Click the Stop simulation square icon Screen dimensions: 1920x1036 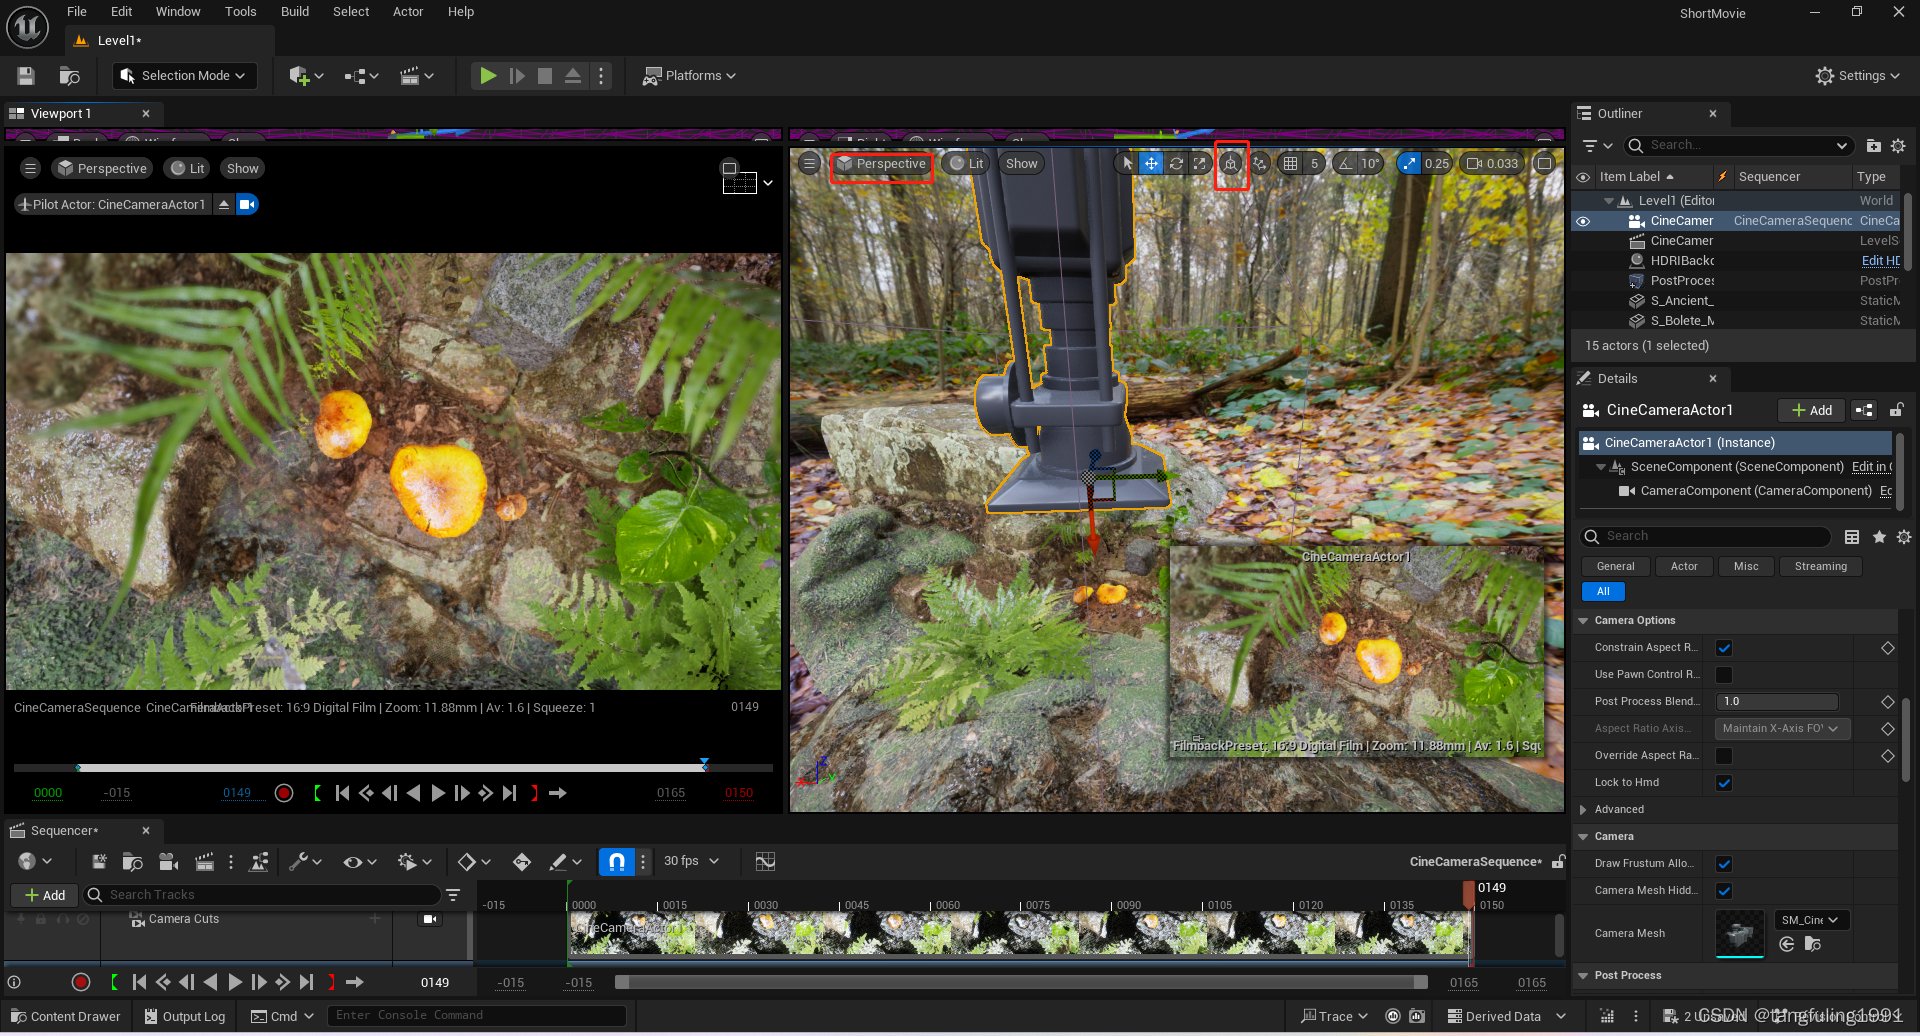pyautogui.click(x=545, y=76)
